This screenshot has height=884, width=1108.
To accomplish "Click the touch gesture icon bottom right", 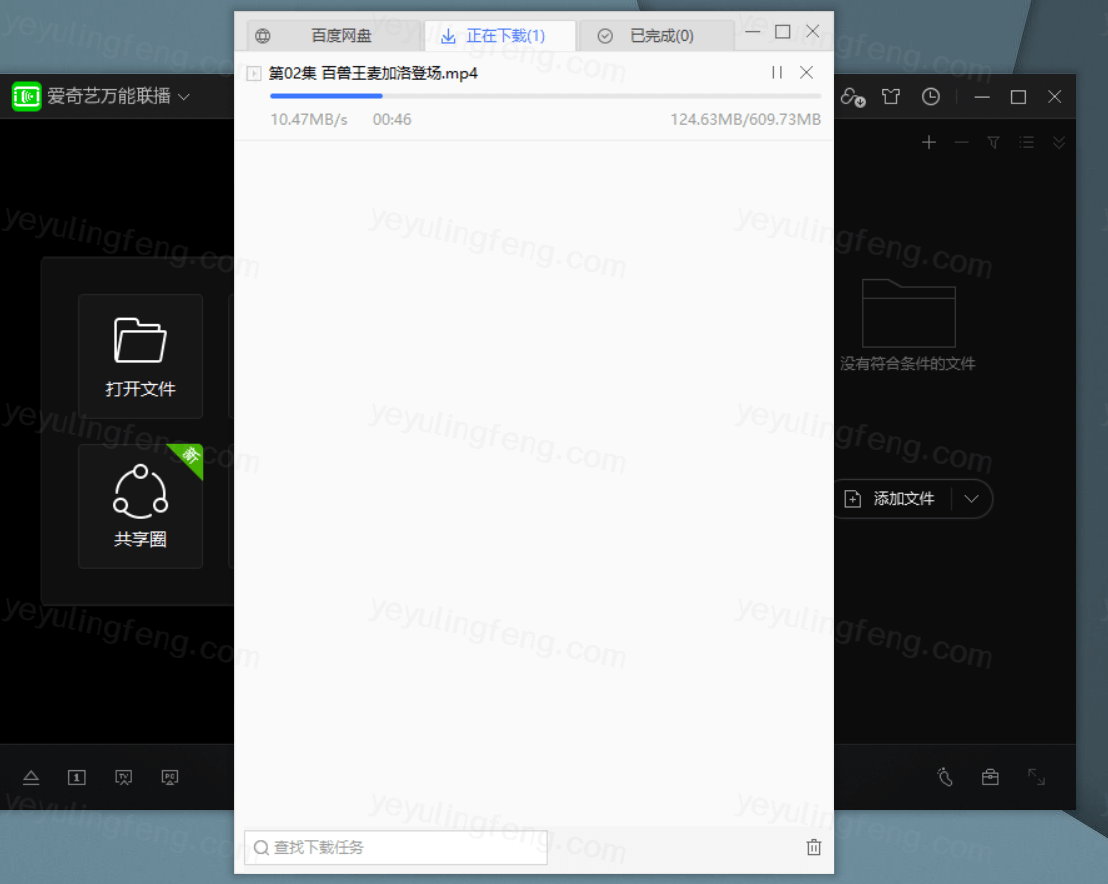I will (945, 777).
